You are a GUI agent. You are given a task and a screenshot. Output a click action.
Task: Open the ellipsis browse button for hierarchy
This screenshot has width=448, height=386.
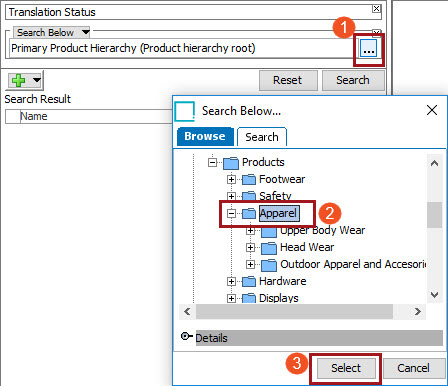[368, 50]
